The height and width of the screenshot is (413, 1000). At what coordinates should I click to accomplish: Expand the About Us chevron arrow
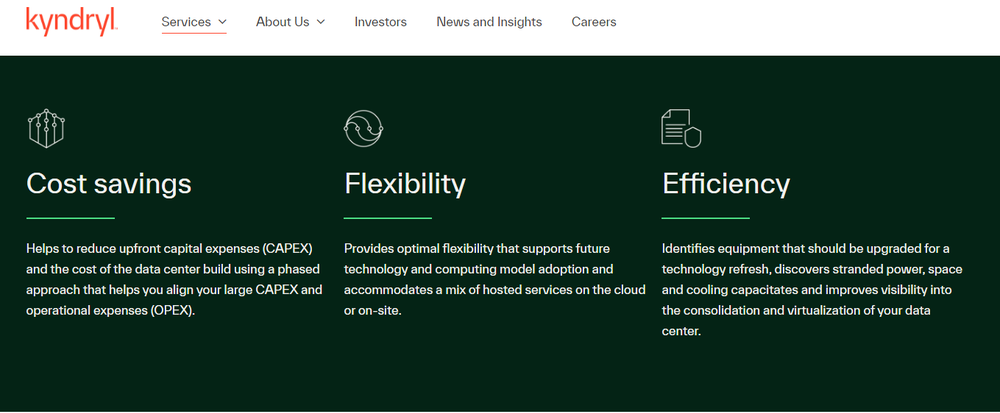pos(321,22)
